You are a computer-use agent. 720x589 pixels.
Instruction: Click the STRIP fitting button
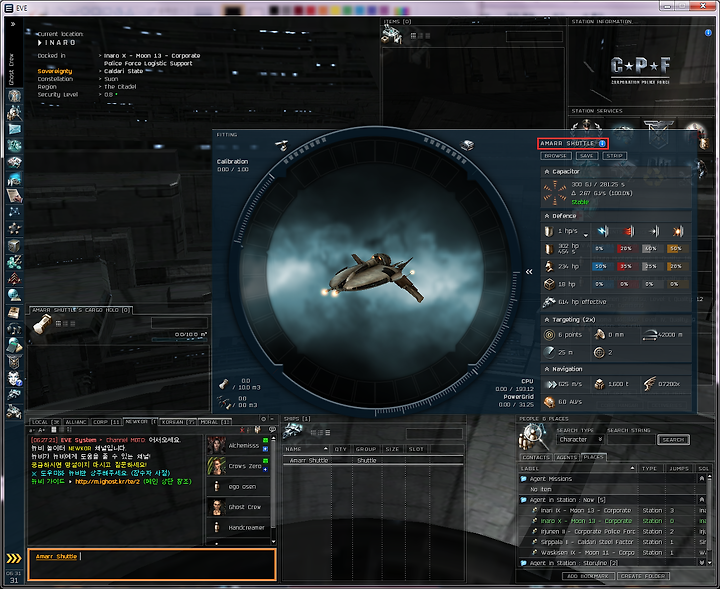pyautogui.click(x=614, y=156)
